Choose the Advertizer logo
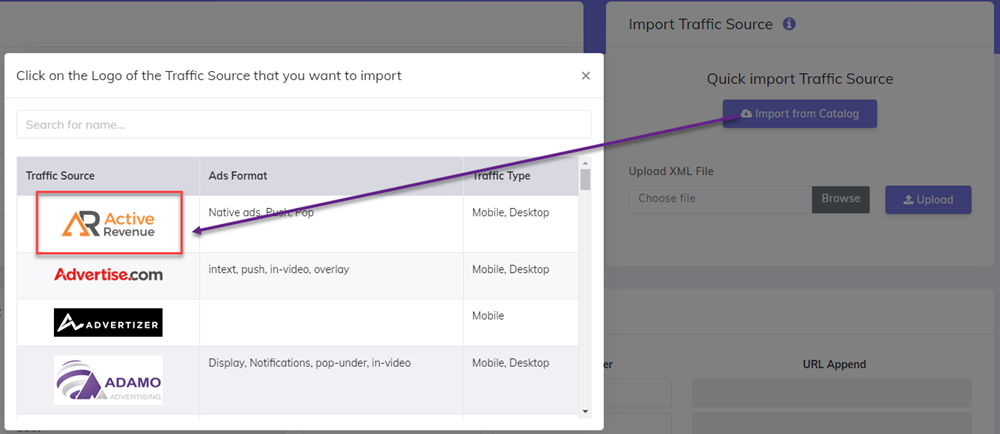Viewport: 1000px width, 434px height. (x=108, y=322)
